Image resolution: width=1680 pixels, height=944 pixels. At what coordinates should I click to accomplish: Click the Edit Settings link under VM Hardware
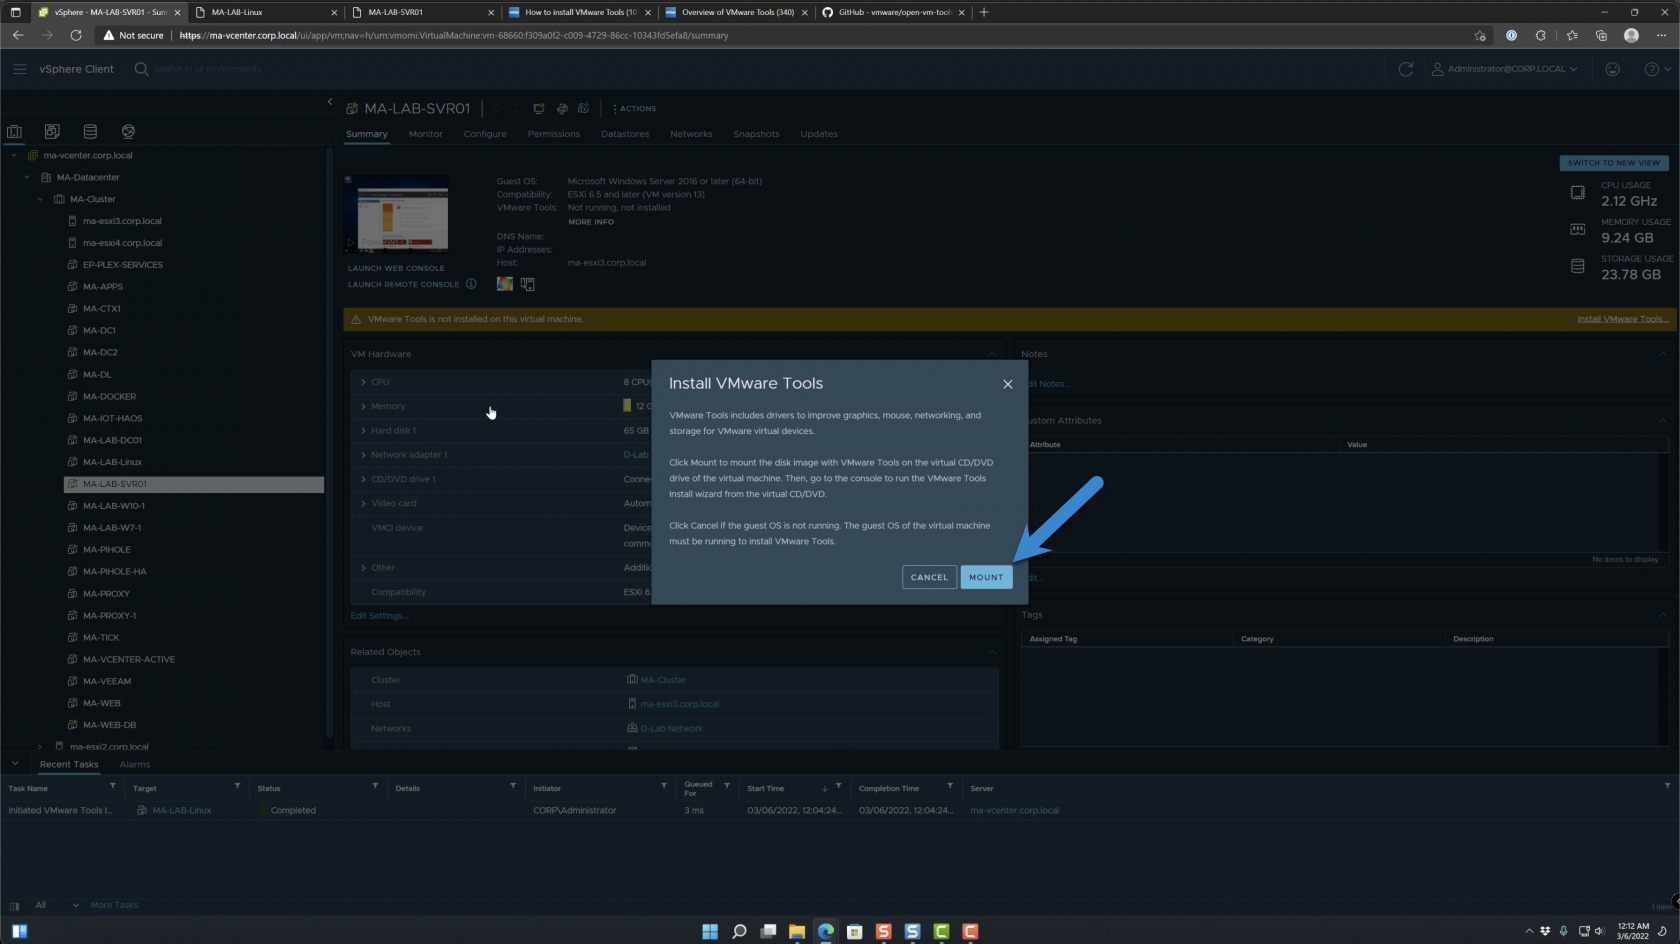[379, 616]
